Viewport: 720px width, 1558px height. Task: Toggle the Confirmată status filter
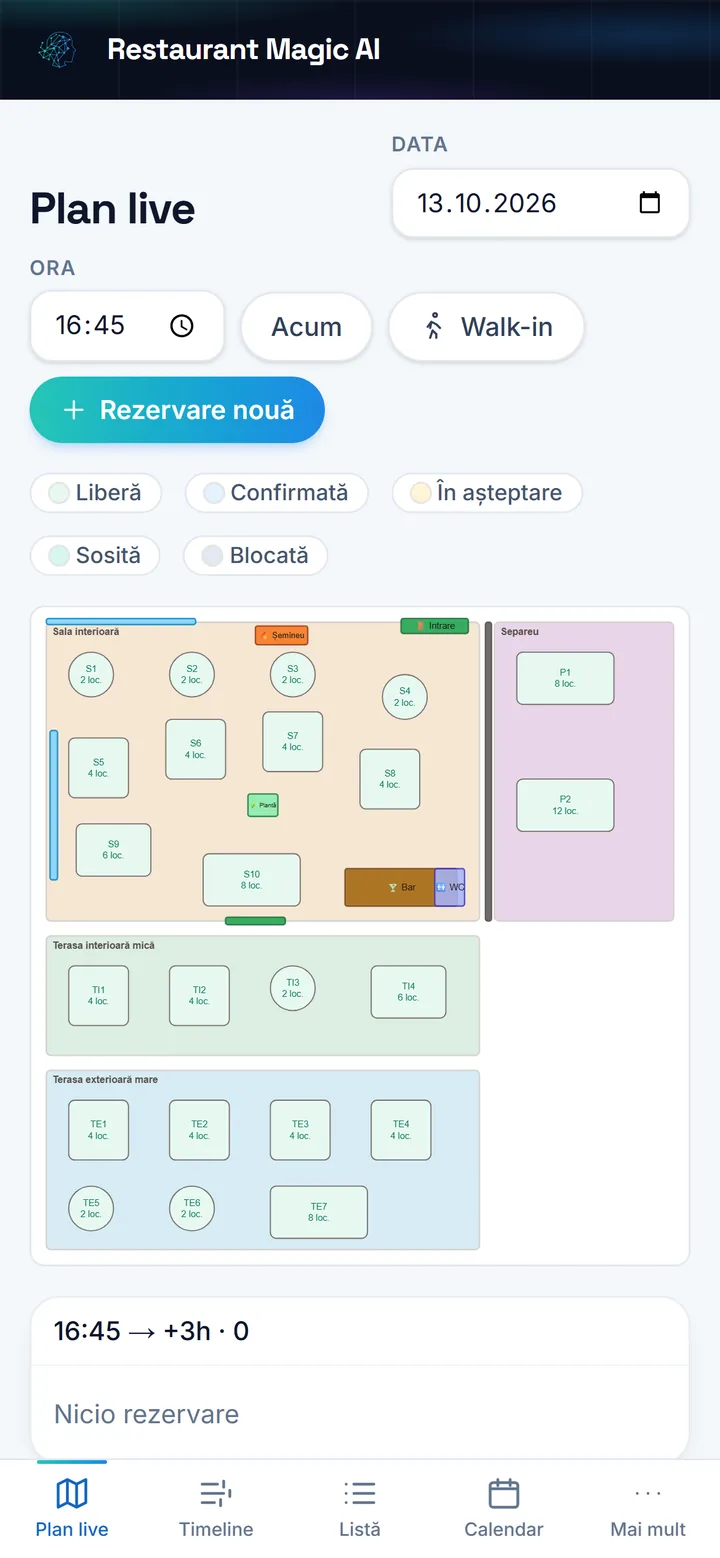(x=276, y=493)
